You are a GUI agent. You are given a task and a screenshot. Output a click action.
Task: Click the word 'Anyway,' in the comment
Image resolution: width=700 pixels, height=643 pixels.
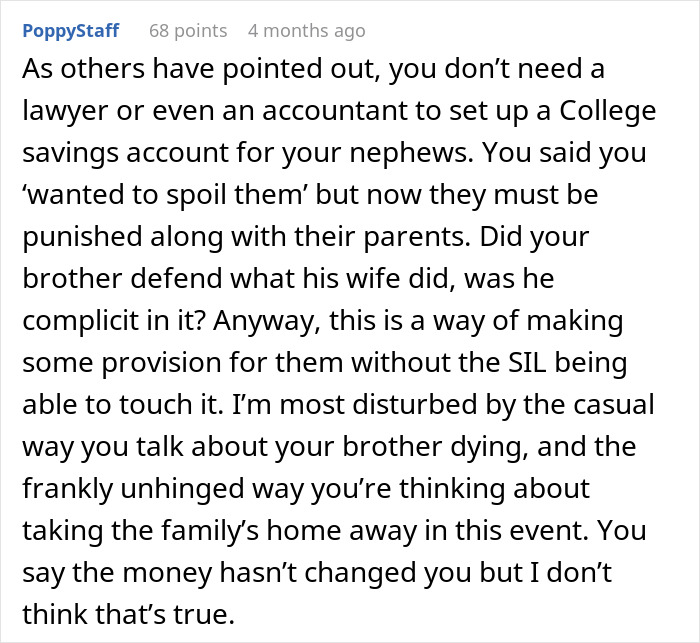(267, 322)
